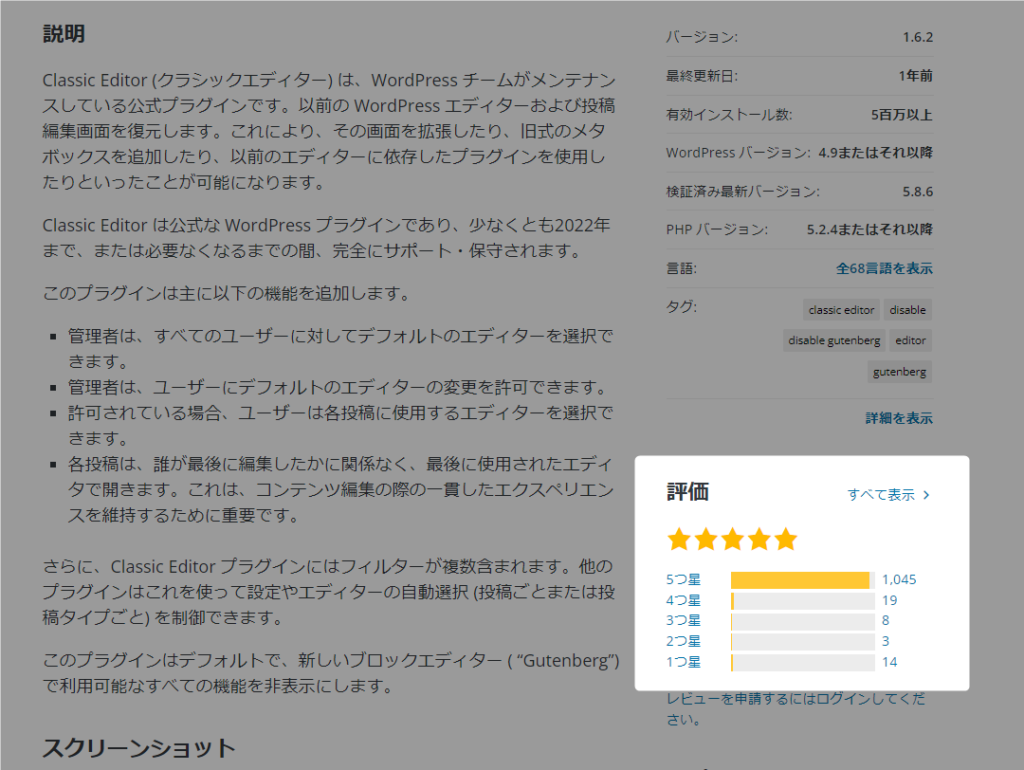The width and height of the screenshot is (1024, 770).
Task: Open the 1つ星 reviews link
Action: [x=683, y=662]
